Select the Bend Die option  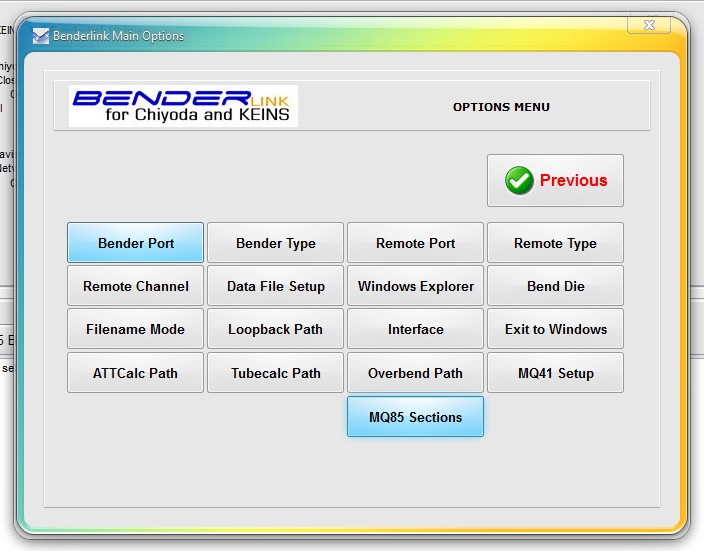point(555,286)
